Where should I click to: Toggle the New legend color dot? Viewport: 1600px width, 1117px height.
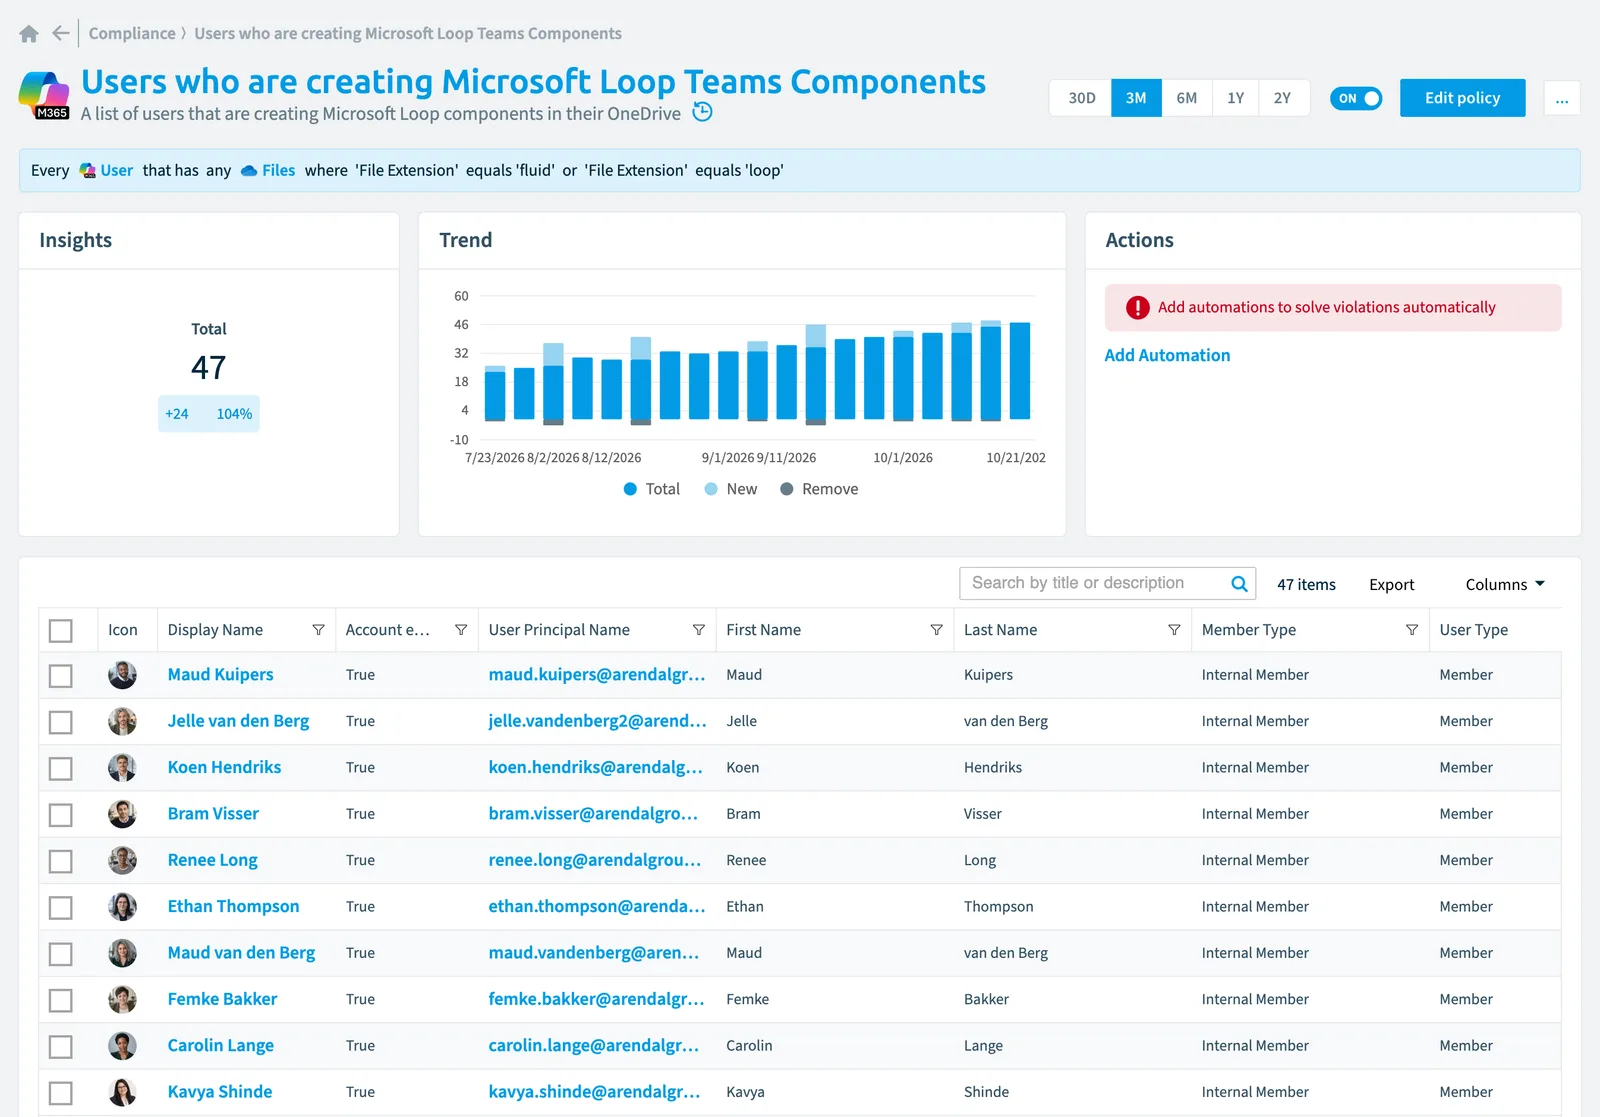click(x=711, y=489)
